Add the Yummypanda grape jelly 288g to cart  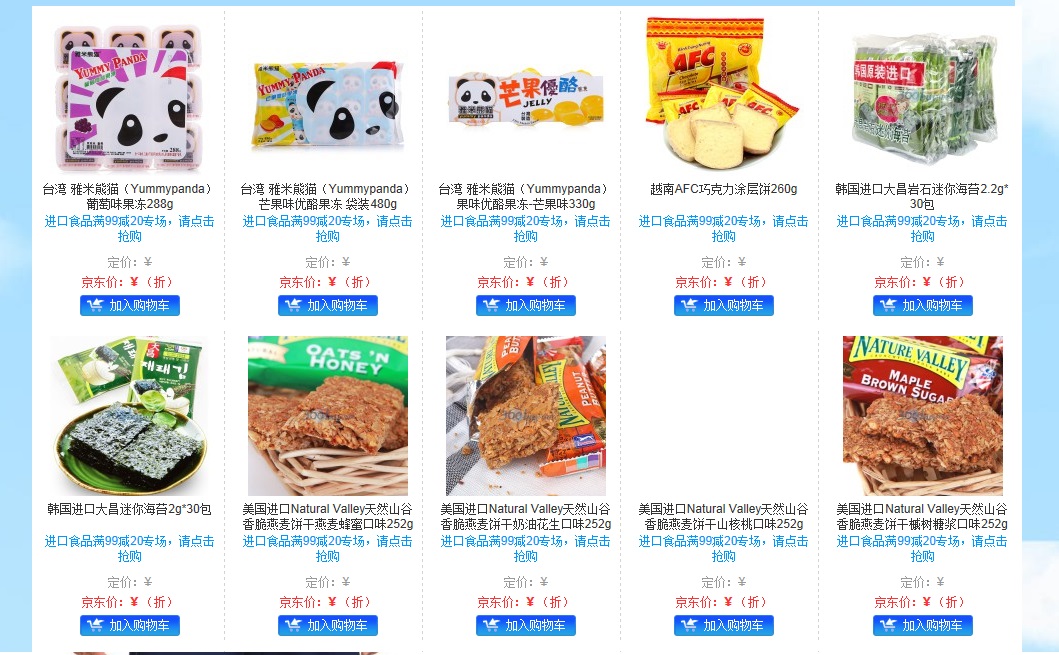[130, 305]
